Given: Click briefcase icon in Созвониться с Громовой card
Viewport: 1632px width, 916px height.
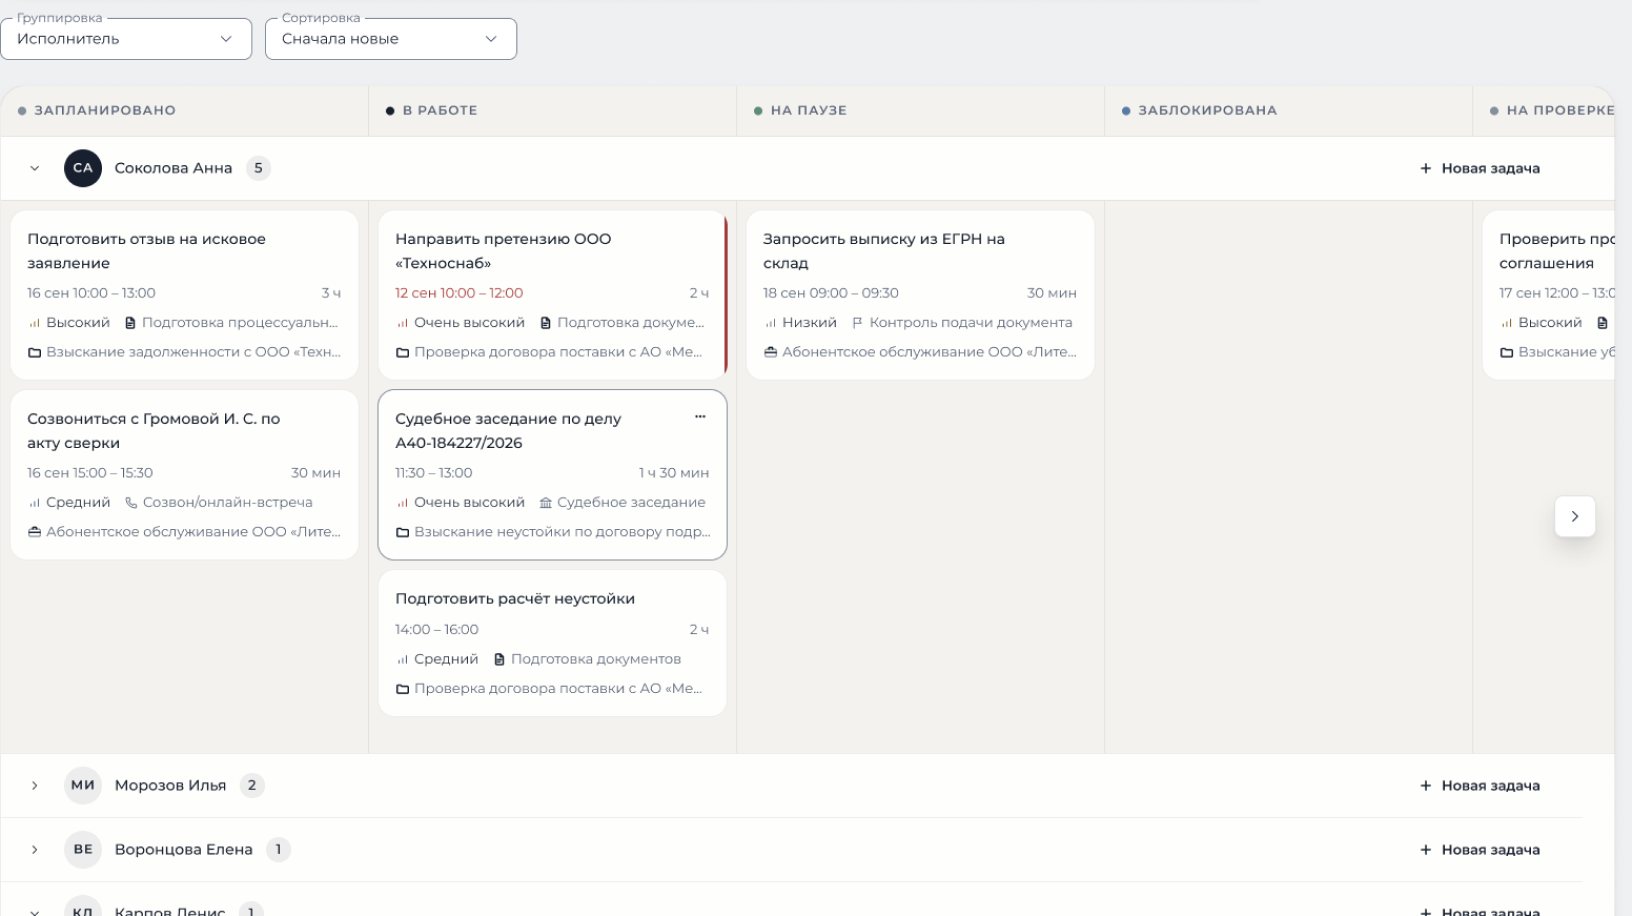Looking at the screenshot, I should (x=34, y=532).
